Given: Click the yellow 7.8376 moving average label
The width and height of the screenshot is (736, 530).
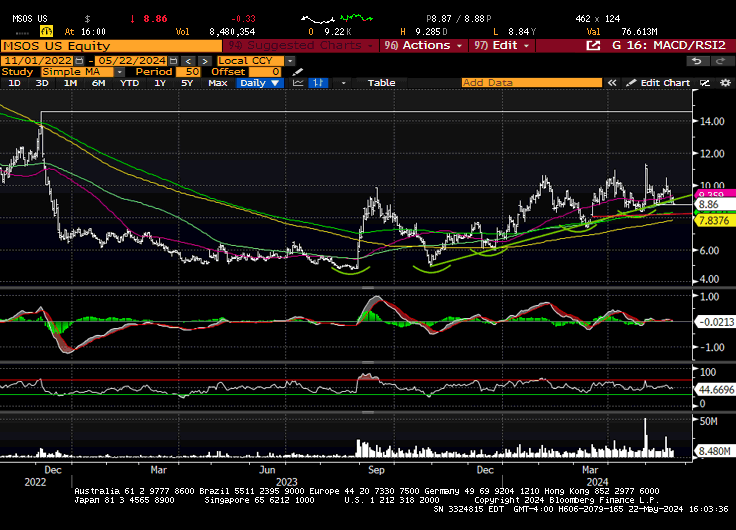Looking at the screenshot, I should pos(713,221).
